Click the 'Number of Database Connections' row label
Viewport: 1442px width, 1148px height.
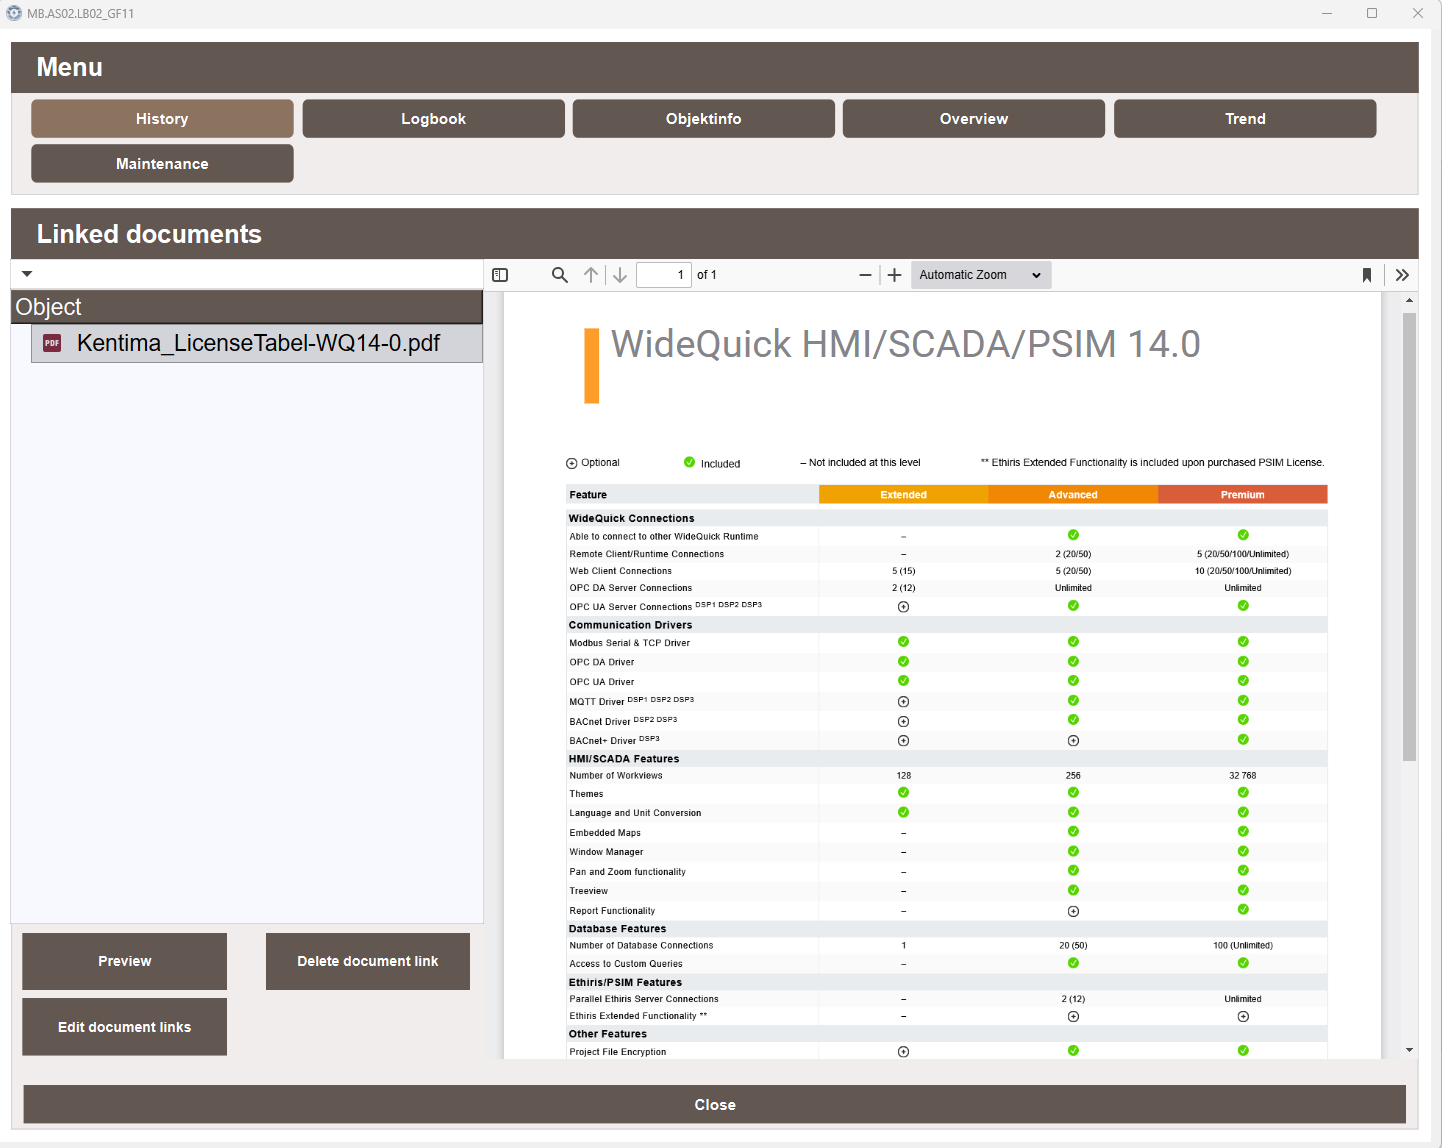(641, 945)
